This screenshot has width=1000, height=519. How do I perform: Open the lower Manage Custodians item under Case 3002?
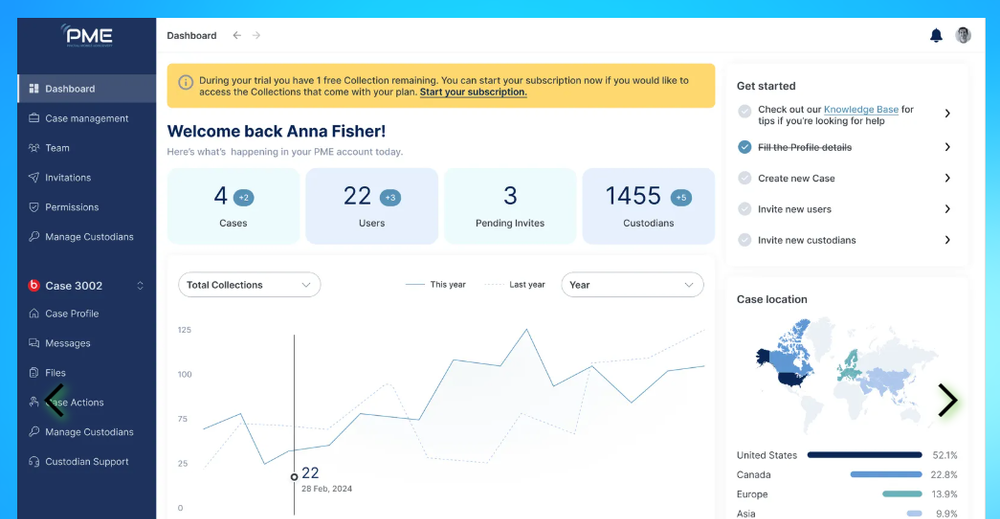[87, 432]
